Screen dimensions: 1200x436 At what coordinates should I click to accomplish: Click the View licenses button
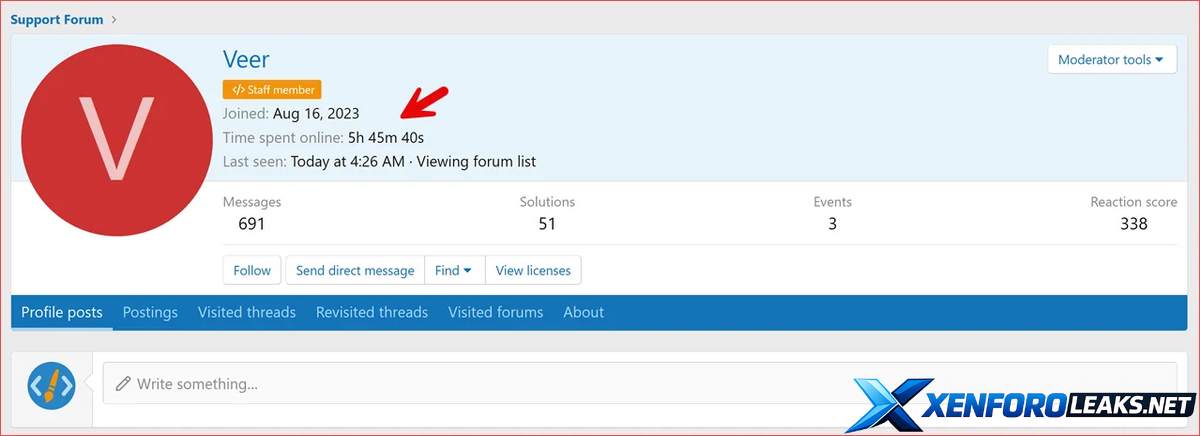tap(533, 270)
